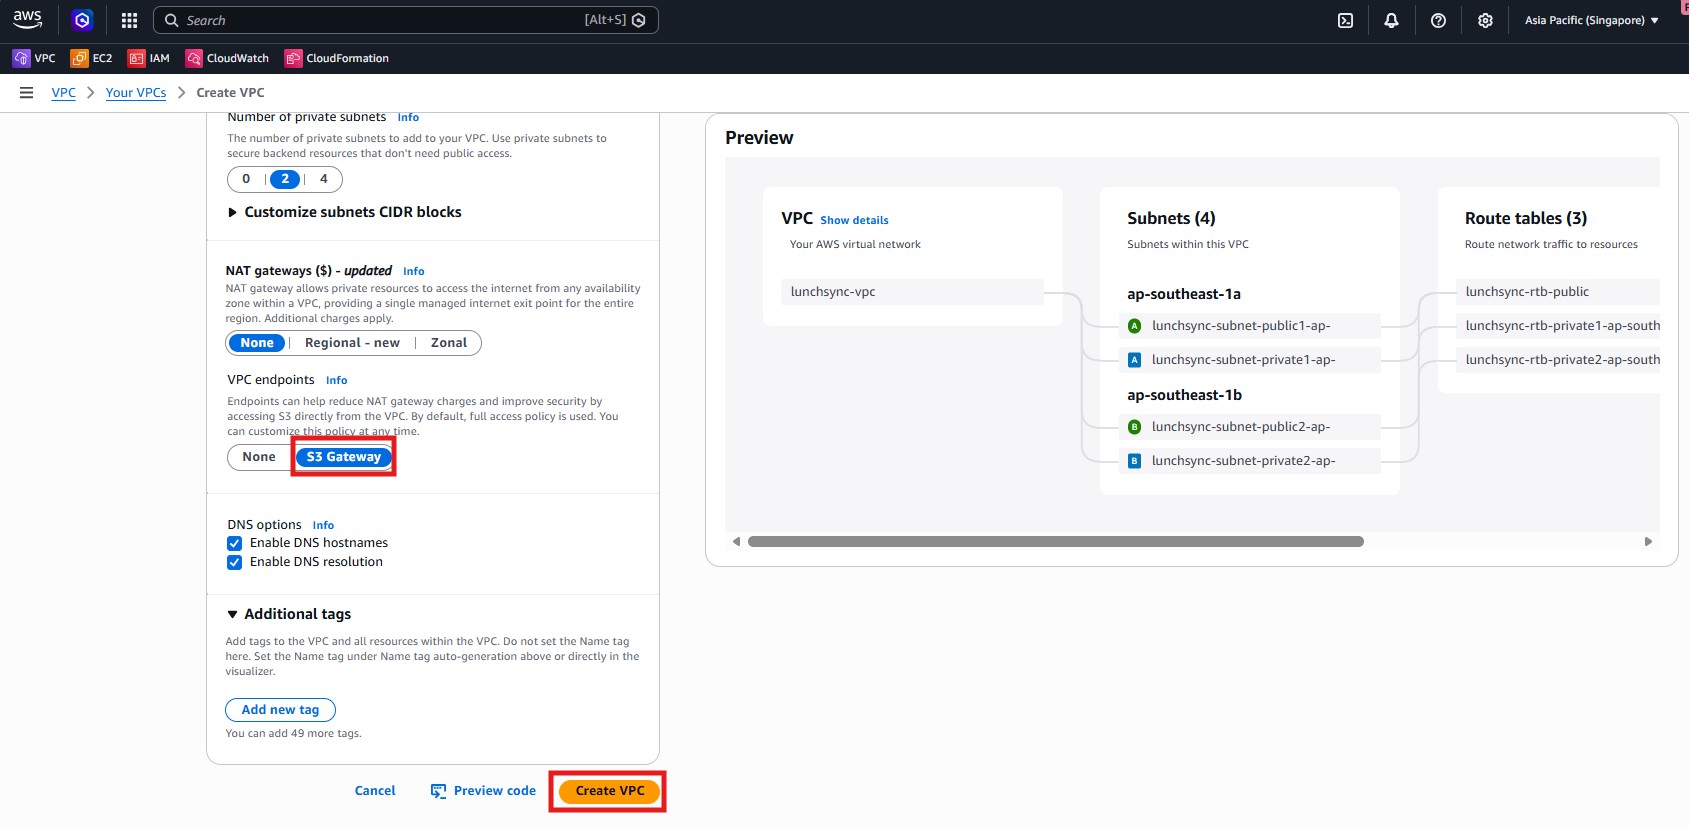Click the AWS logo home icon
1689x827 pixels.
27,19
